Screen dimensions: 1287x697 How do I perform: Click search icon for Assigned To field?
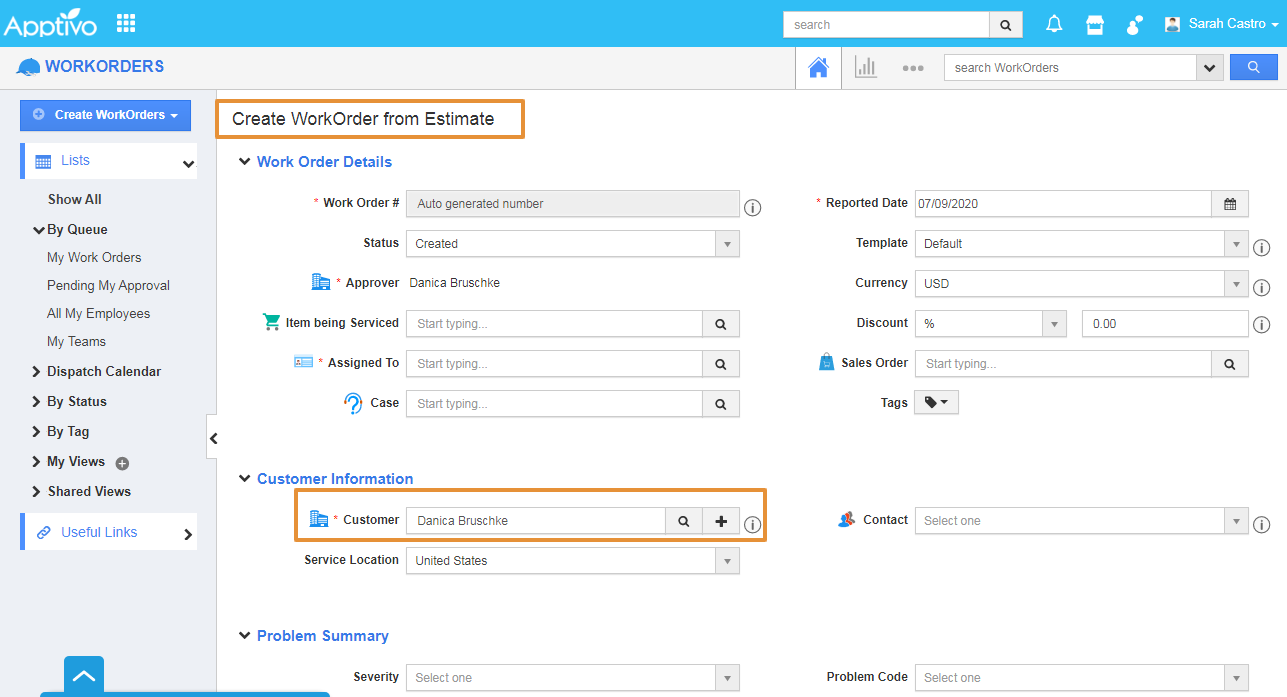pyautogui.click(x=721, y=364)
